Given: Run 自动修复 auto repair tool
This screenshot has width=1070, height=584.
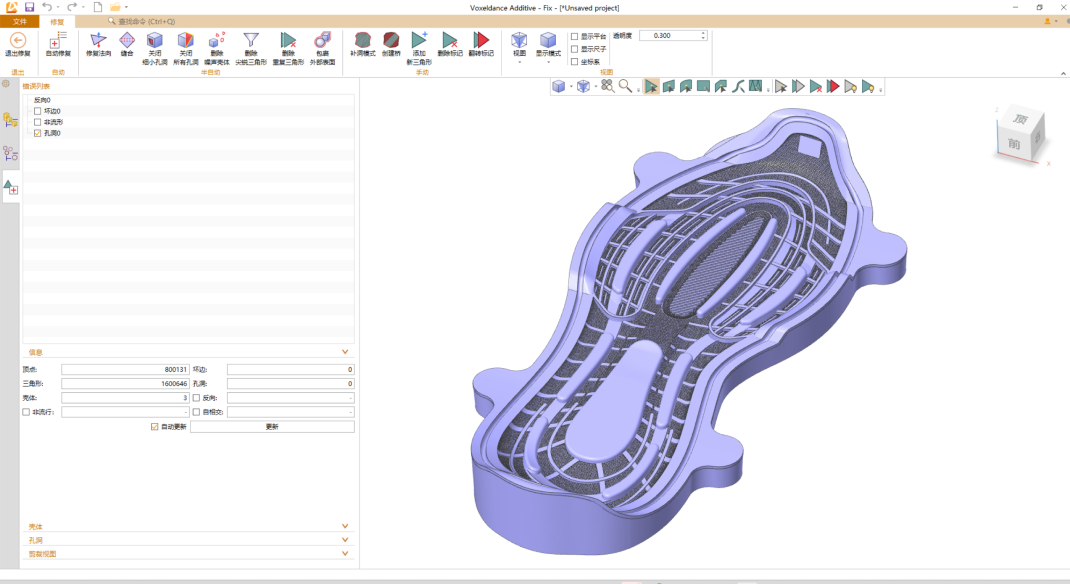Looking at the screenshot, I should click(58, 40).
